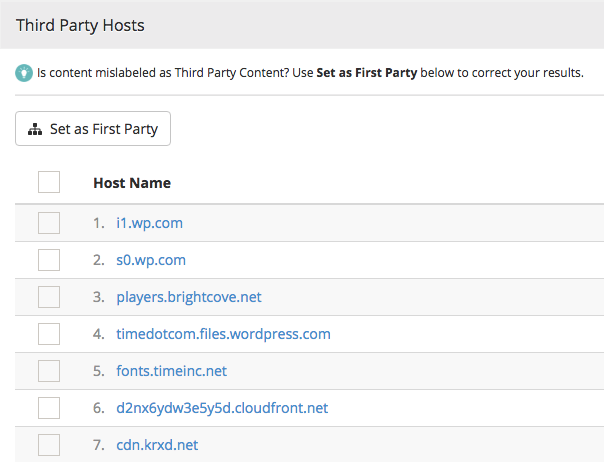Check the box for s0.wp.com
The height and width of the screenshot is (462, 604).
click(x=49, y=260)
